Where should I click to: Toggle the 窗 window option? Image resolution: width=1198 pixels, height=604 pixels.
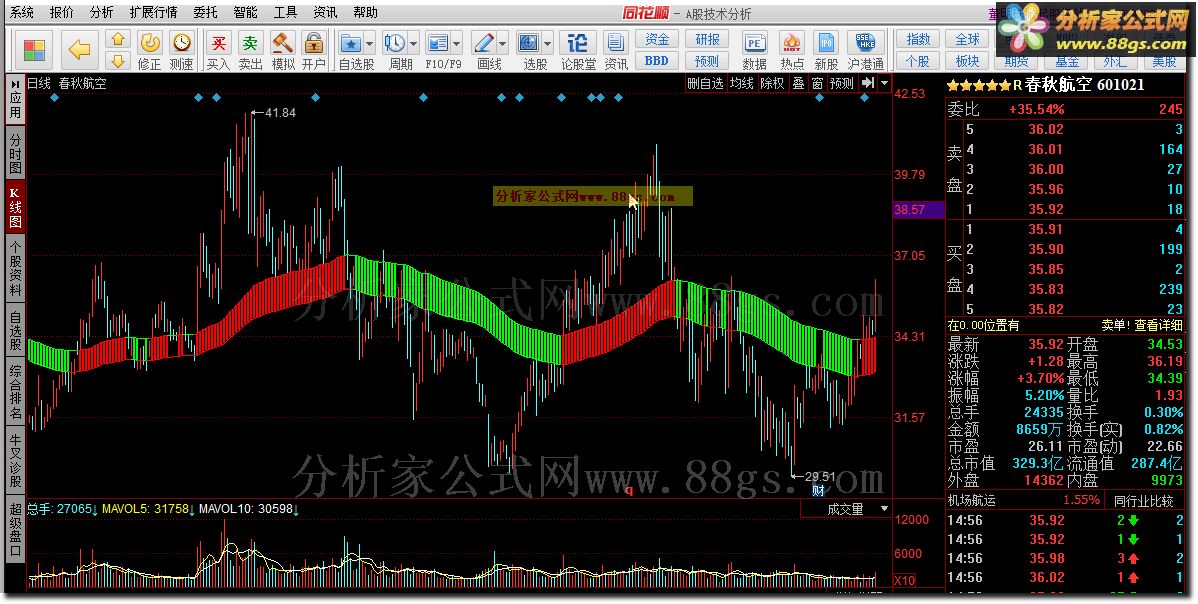[x=818, y=83]
